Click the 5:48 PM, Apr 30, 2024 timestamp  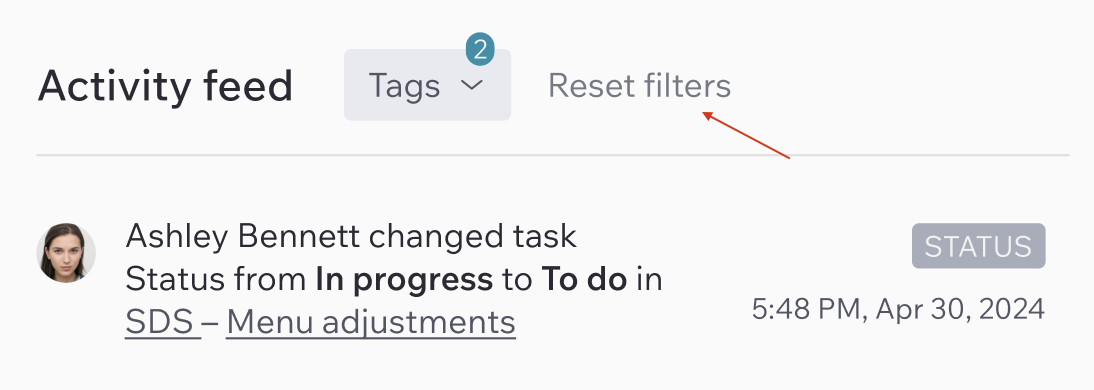[x=898, y=309]
